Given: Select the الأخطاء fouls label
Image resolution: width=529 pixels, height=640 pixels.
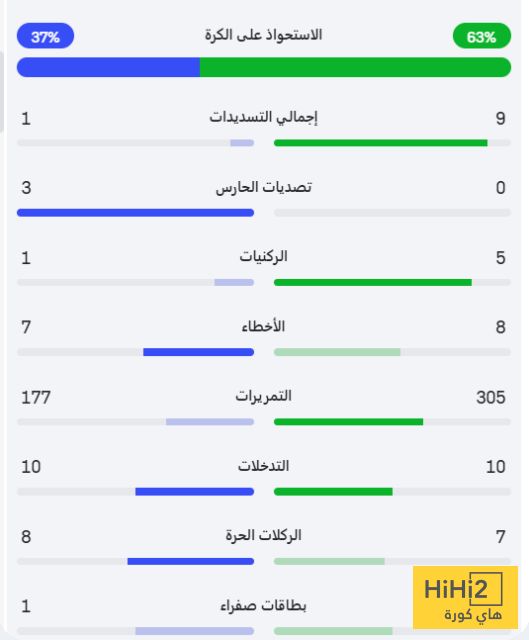Looking at the screenshot, I should click(263, 327).
